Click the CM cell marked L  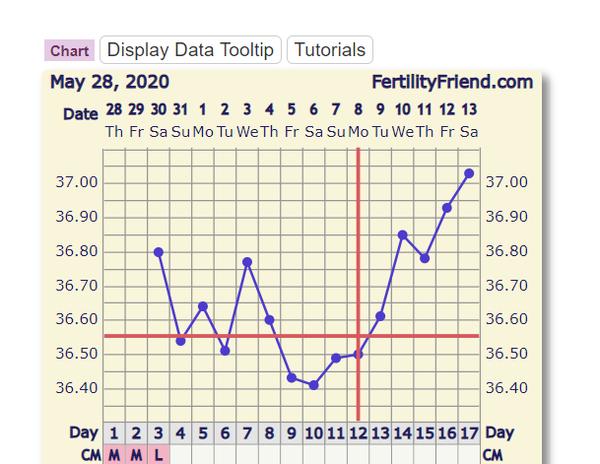[x=158, y=455]
